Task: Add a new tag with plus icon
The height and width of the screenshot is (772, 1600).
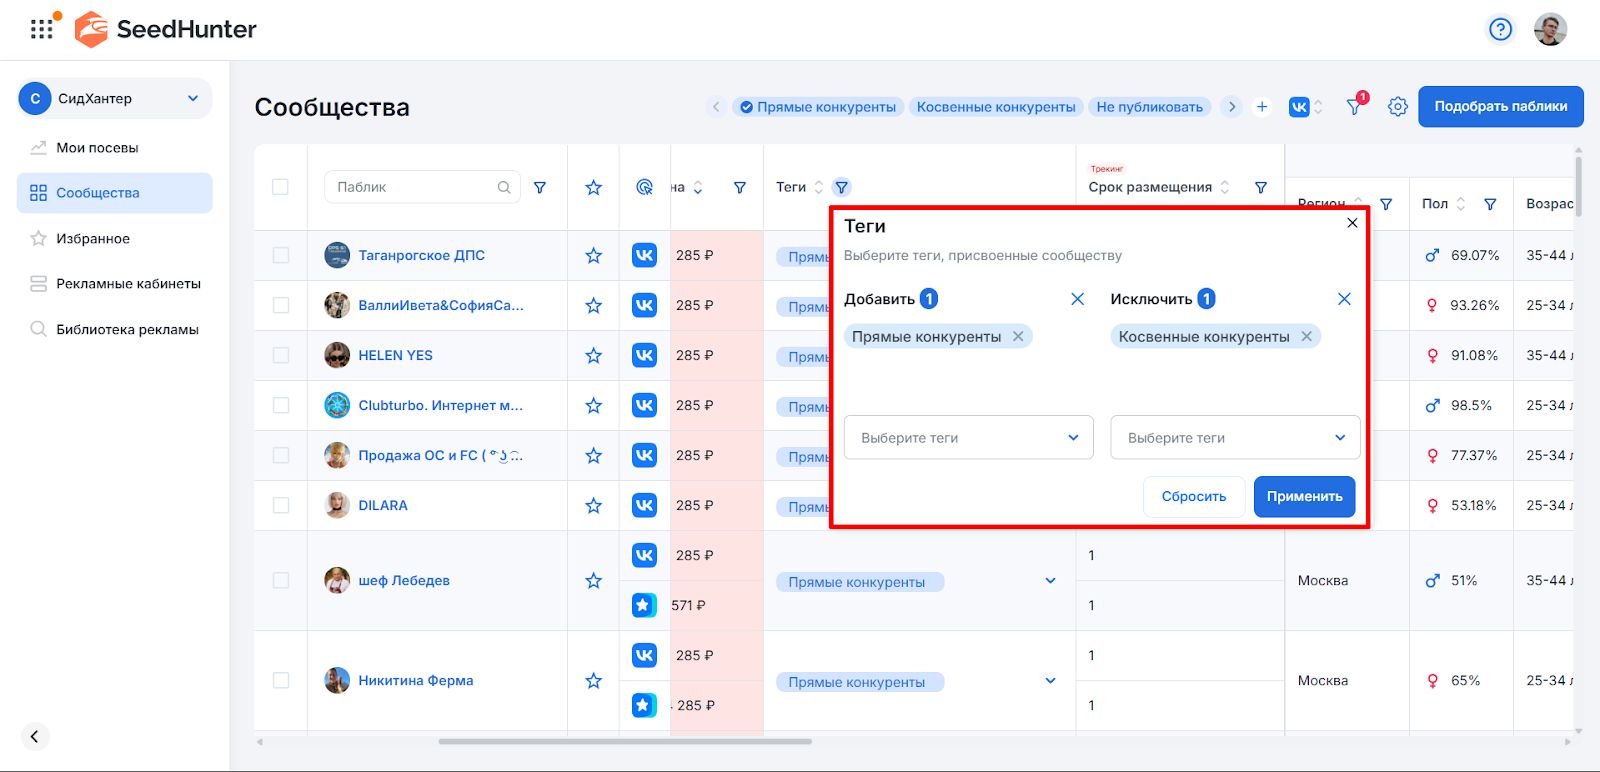Action: (x=1262, y=107)
